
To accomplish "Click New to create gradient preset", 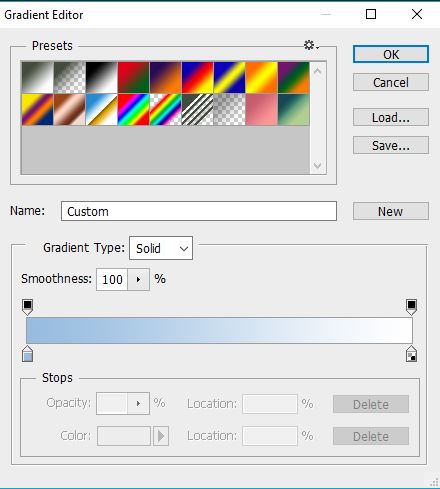I will (x=391, y=211).
